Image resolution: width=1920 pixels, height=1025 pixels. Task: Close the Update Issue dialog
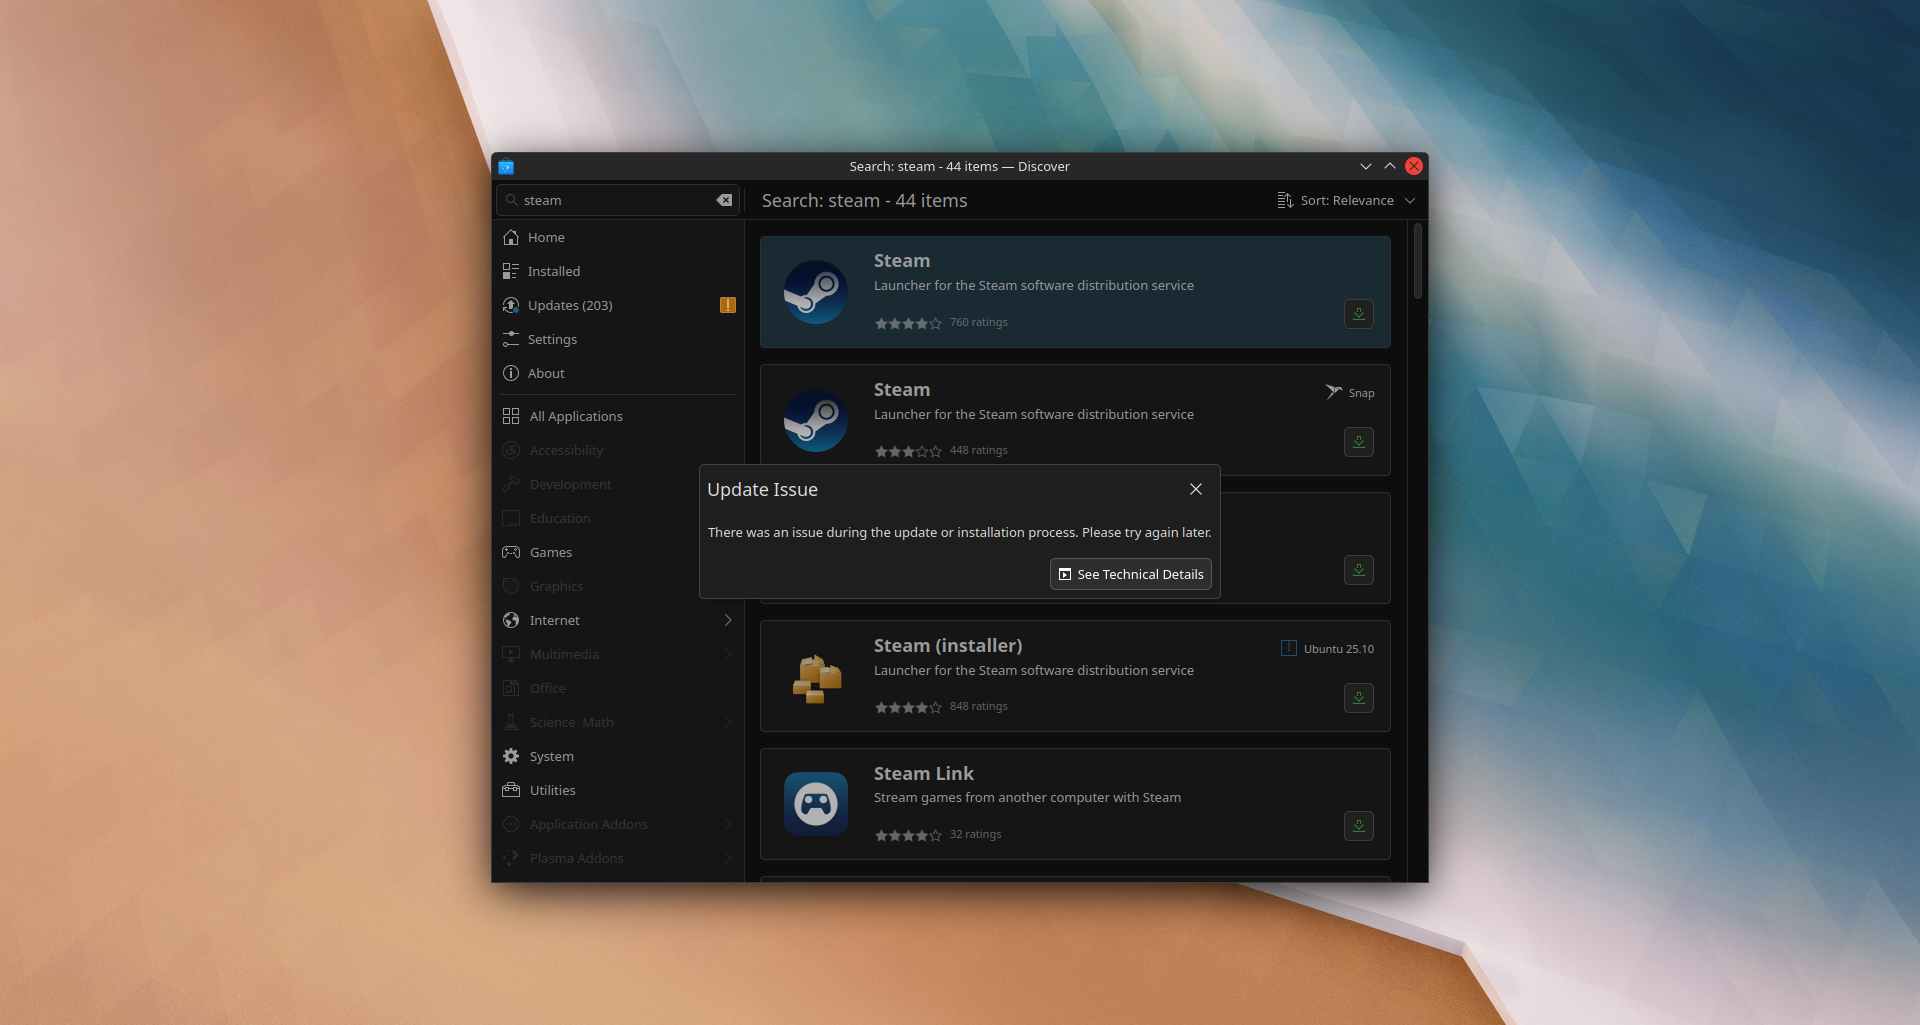1196,489
